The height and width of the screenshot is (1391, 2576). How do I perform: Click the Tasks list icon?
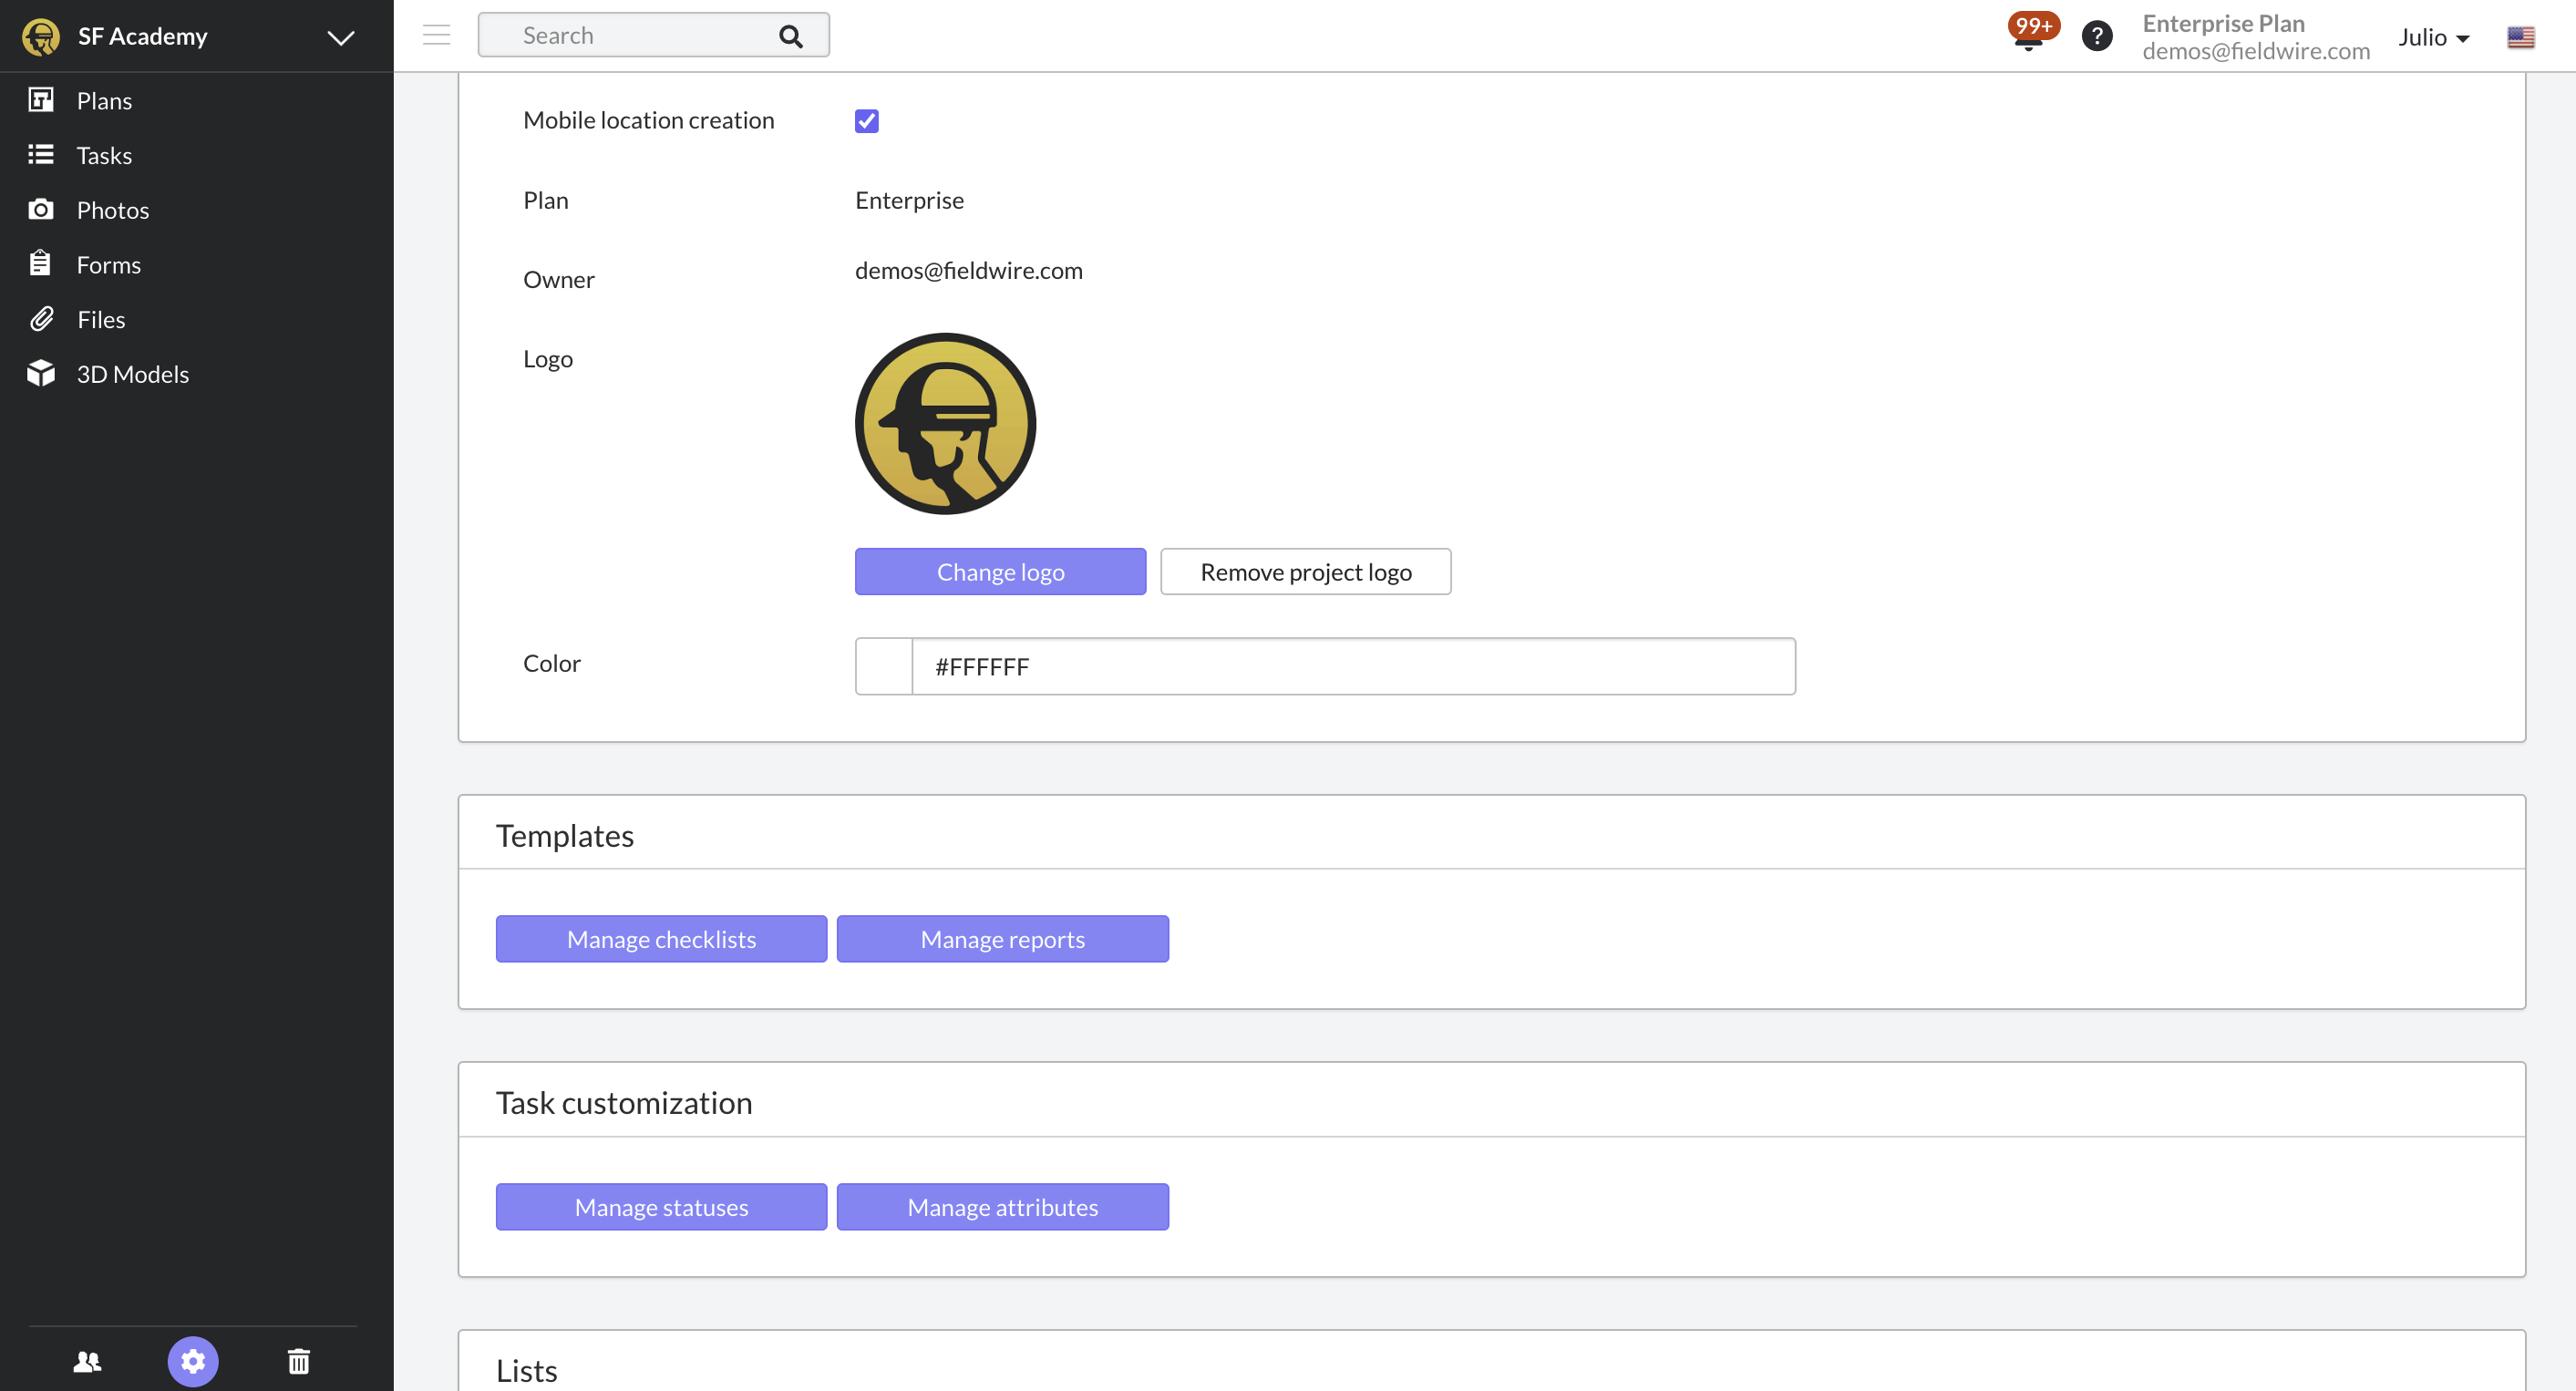point(41,154)
